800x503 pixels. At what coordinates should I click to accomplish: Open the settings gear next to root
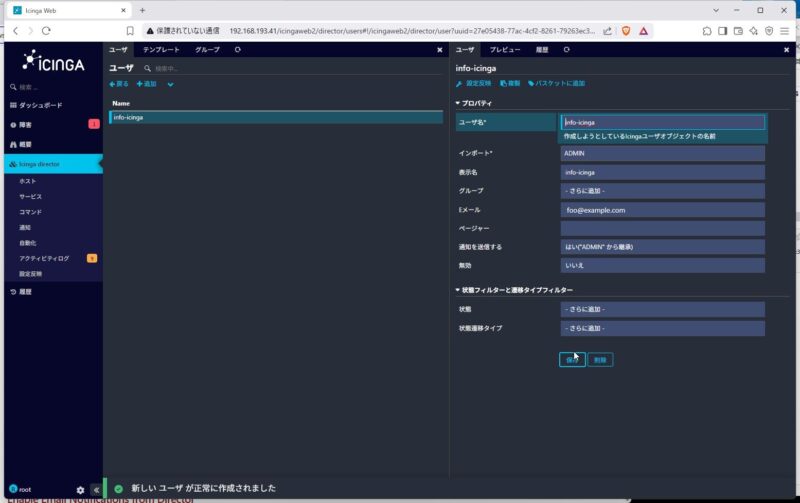[80, 490]
